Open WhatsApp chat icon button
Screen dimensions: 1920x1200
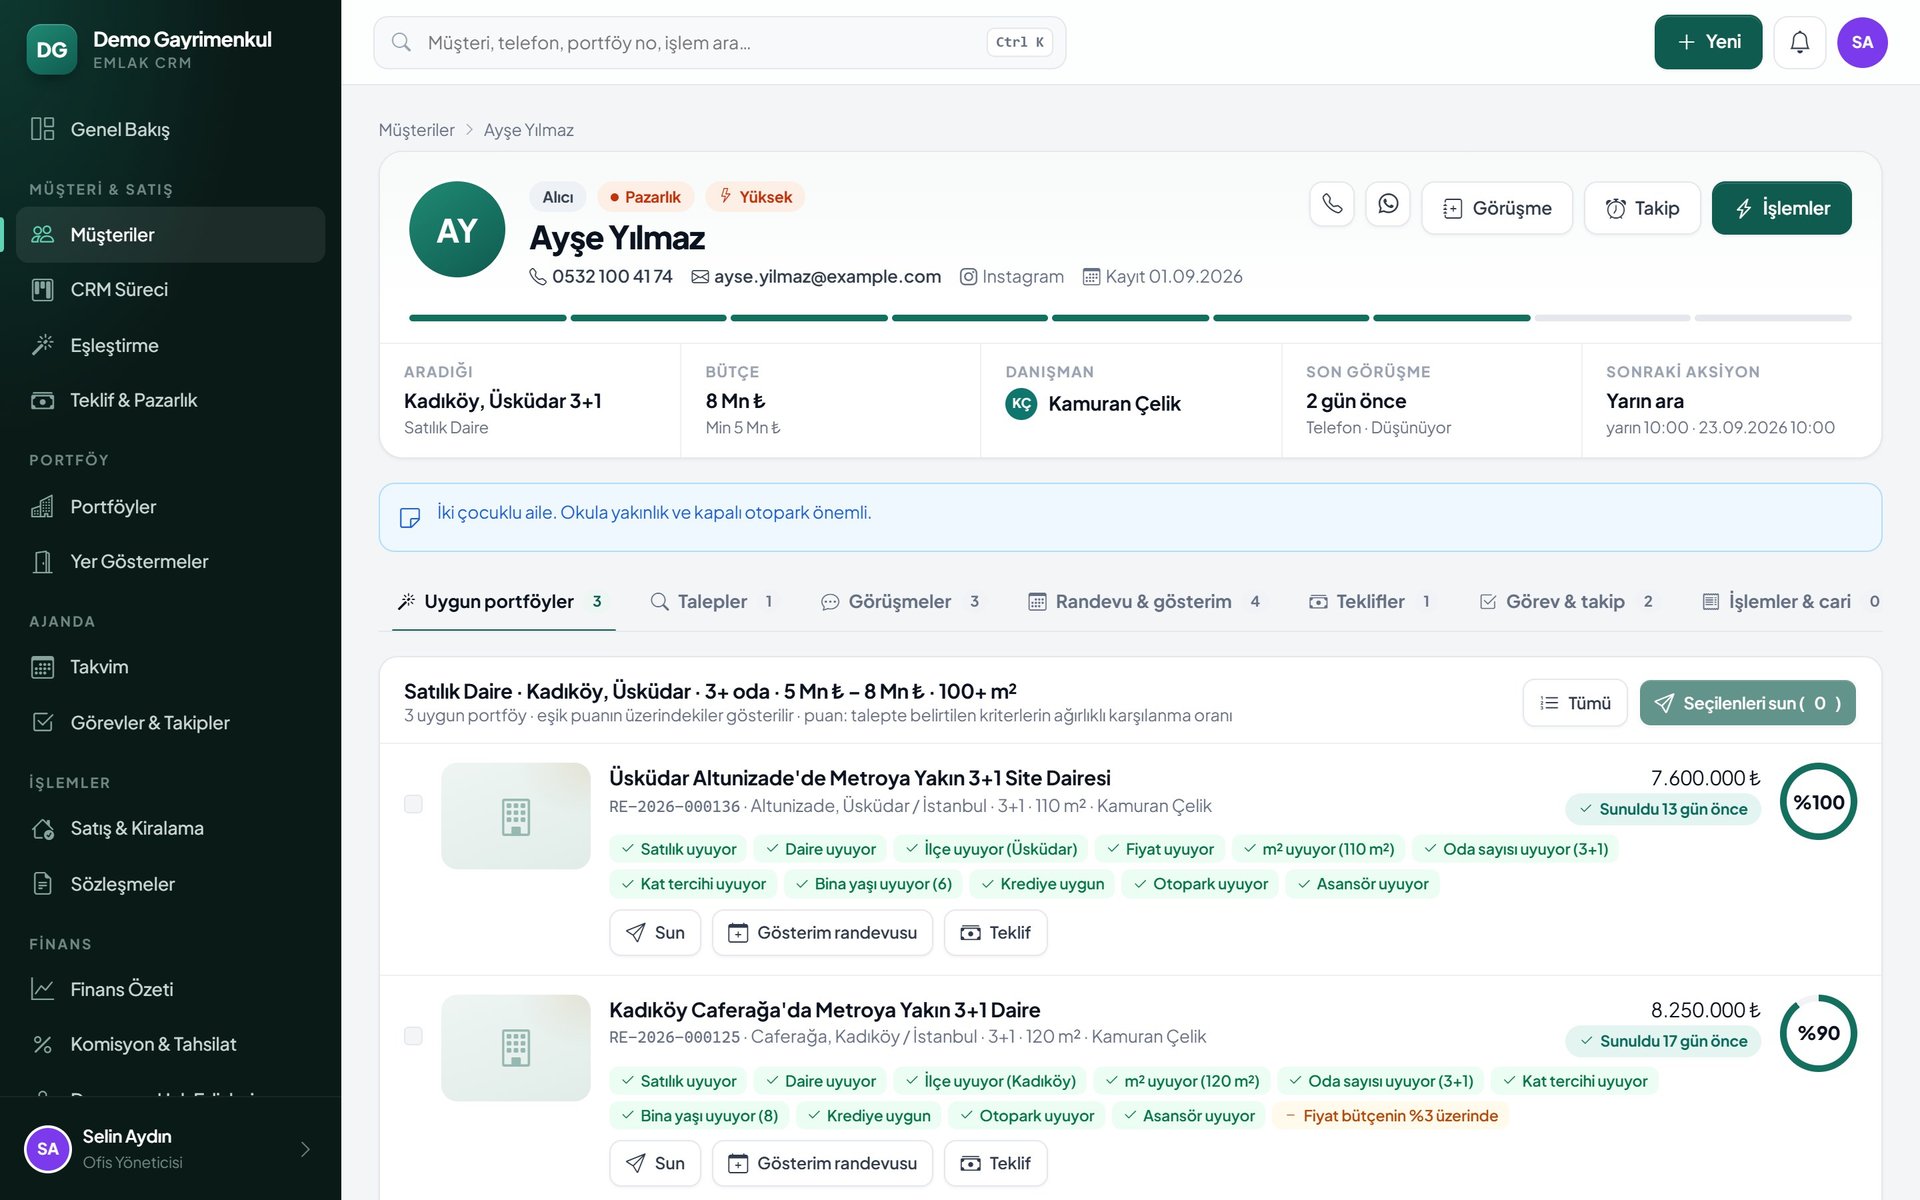tap(1388, 205)
